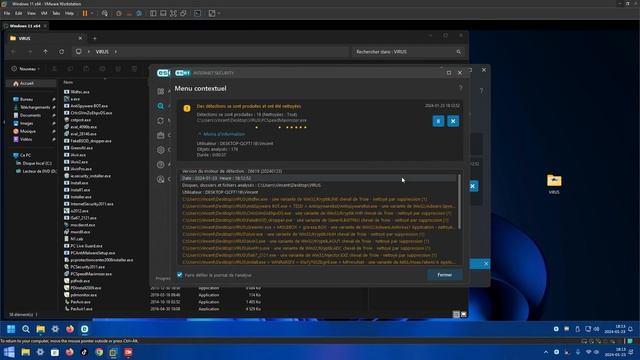Open the VMware Edit menu
This screenshot has height=360, width=640.
(x=18, y=13)
